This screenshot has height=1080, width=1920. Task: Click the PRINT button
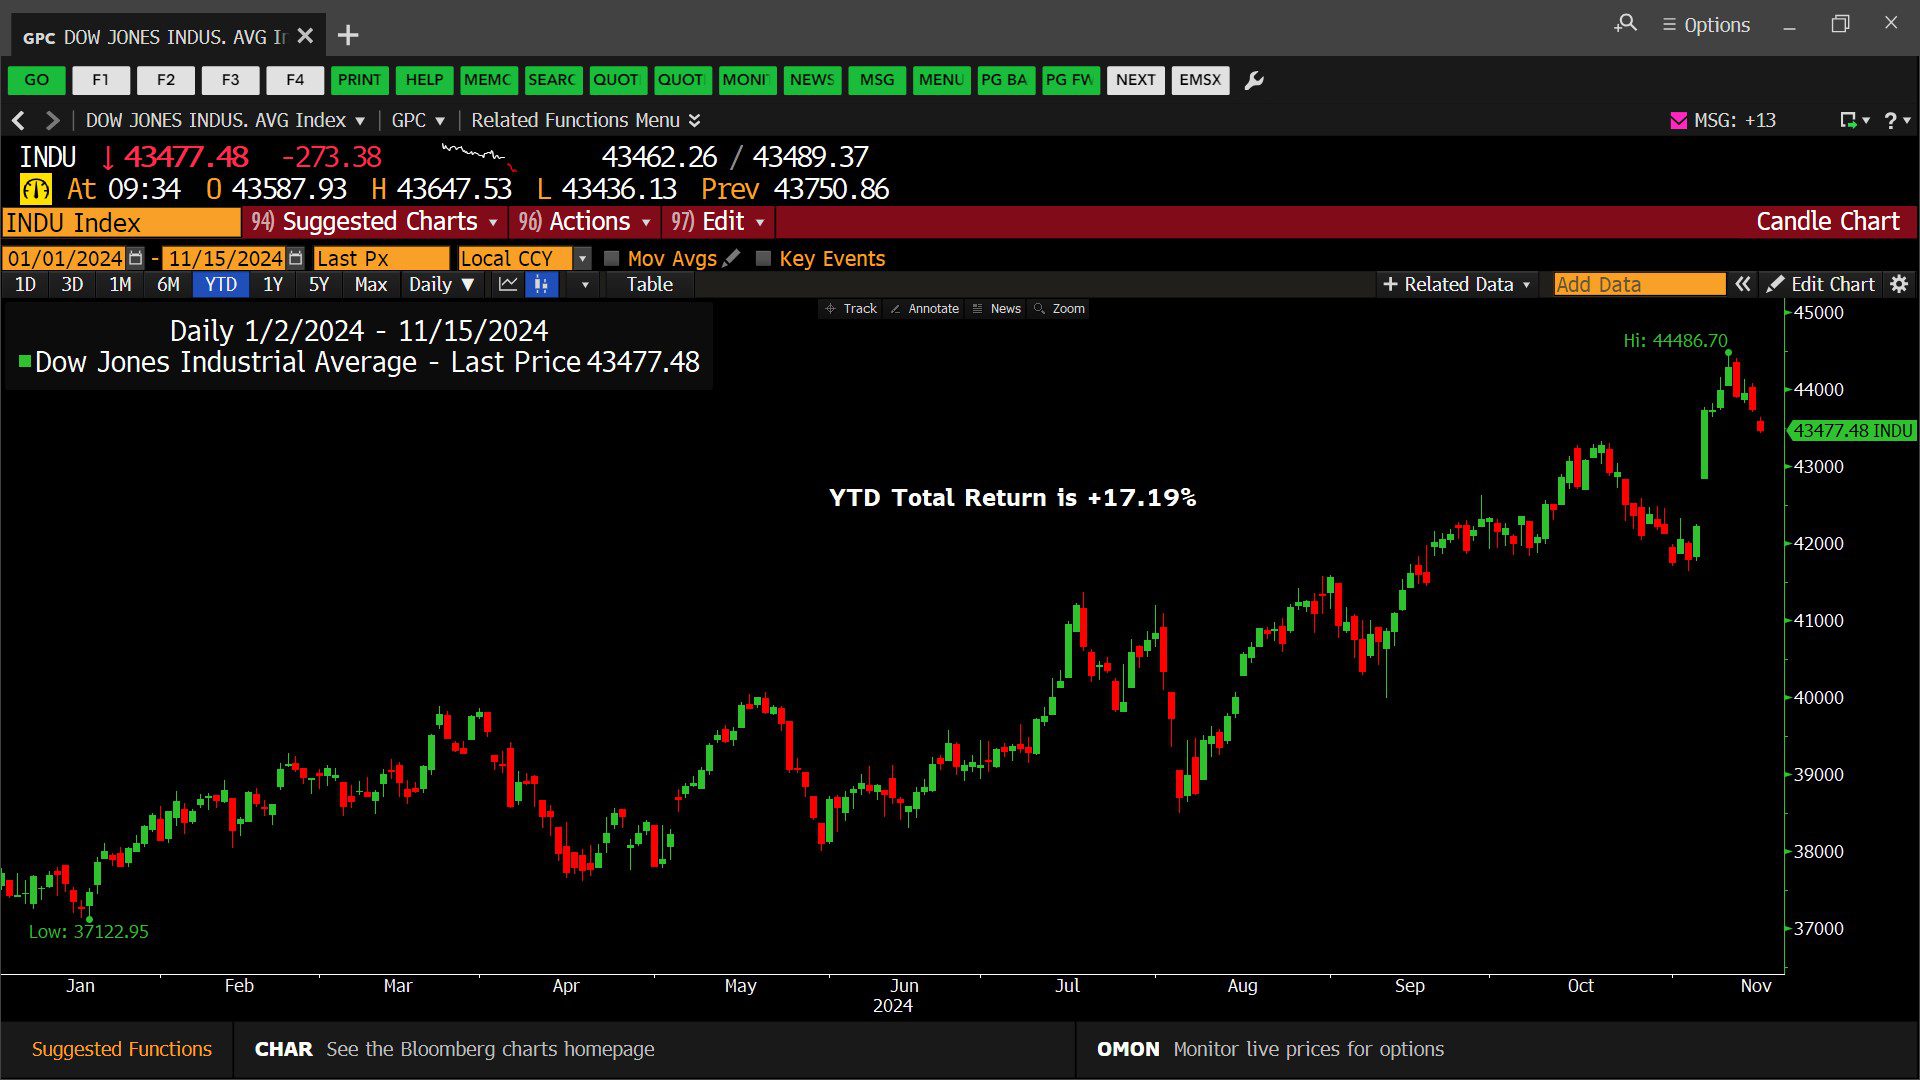[x=359, y=80]
